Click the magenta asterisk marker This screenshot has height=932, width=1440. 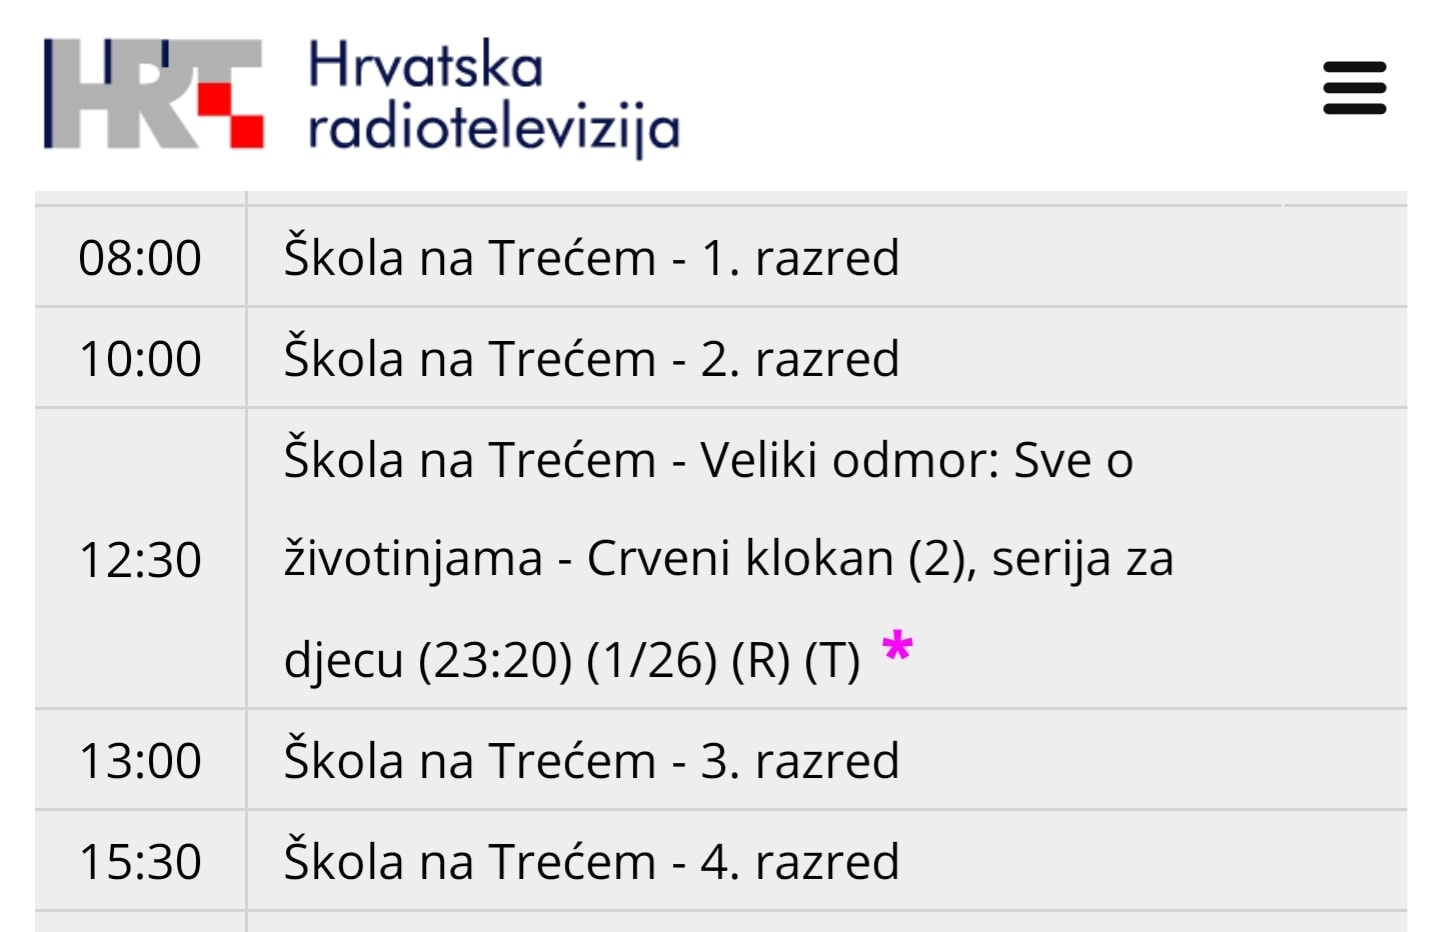[x=897, y=646]
